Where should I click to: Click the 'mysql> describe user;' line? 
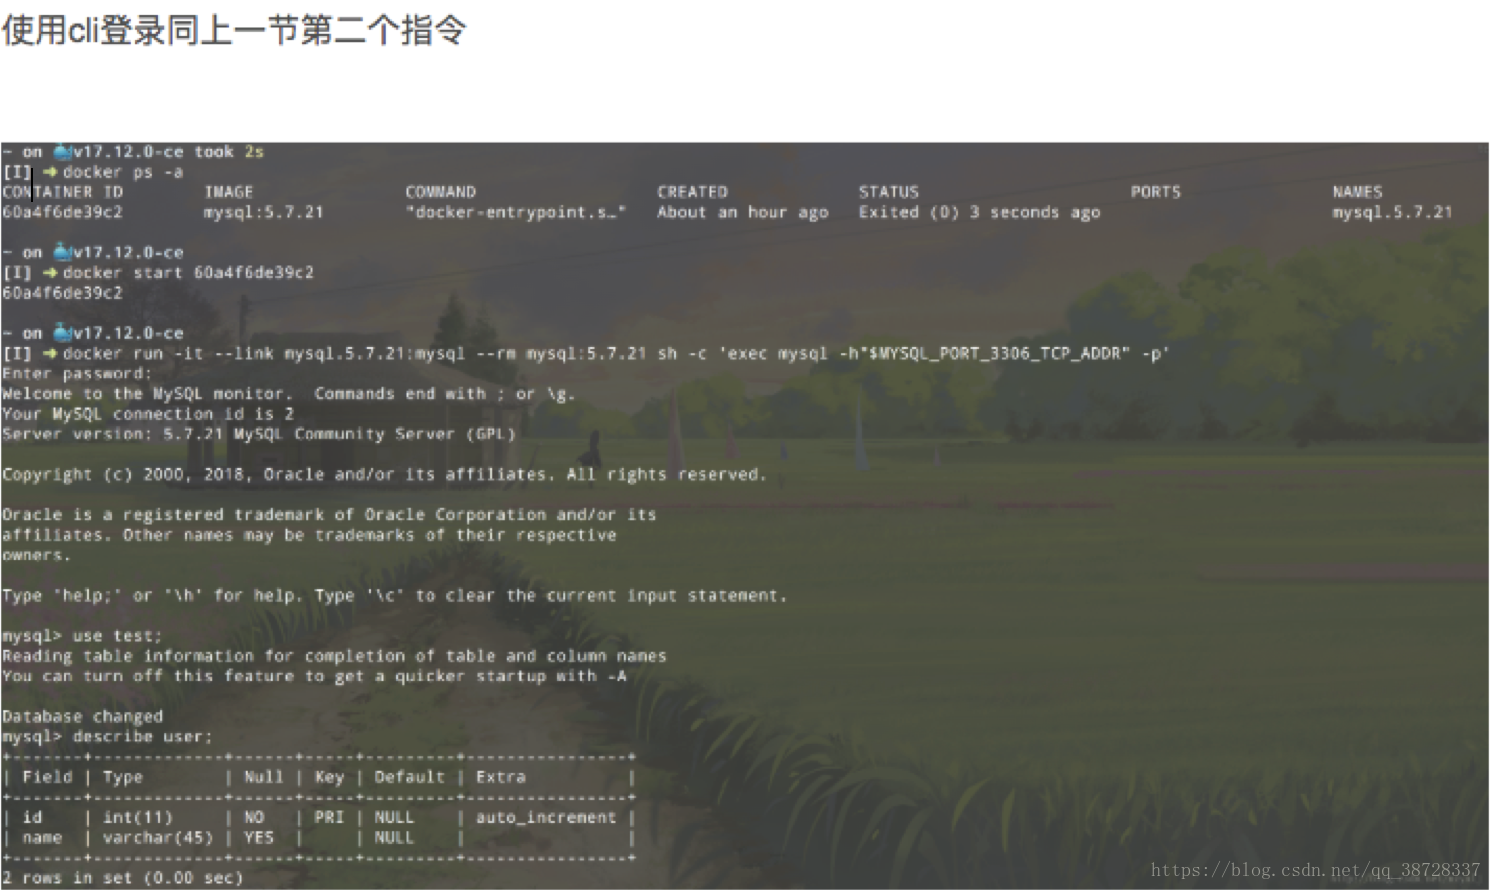click(x=107, y=737)
